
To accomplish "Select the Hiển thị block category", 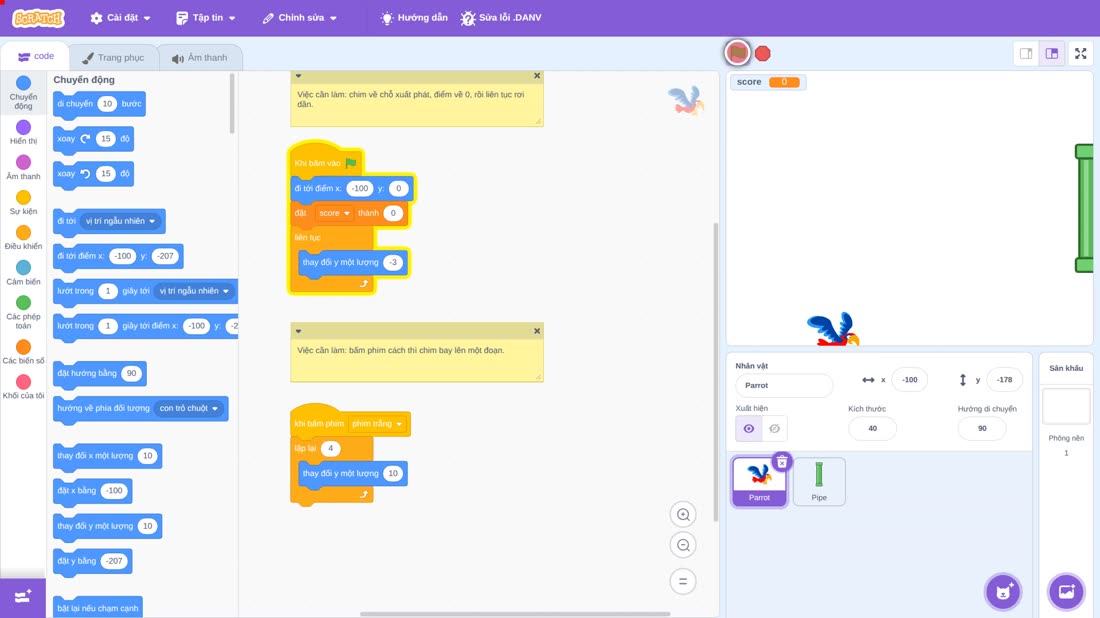I will coord(23,132).
